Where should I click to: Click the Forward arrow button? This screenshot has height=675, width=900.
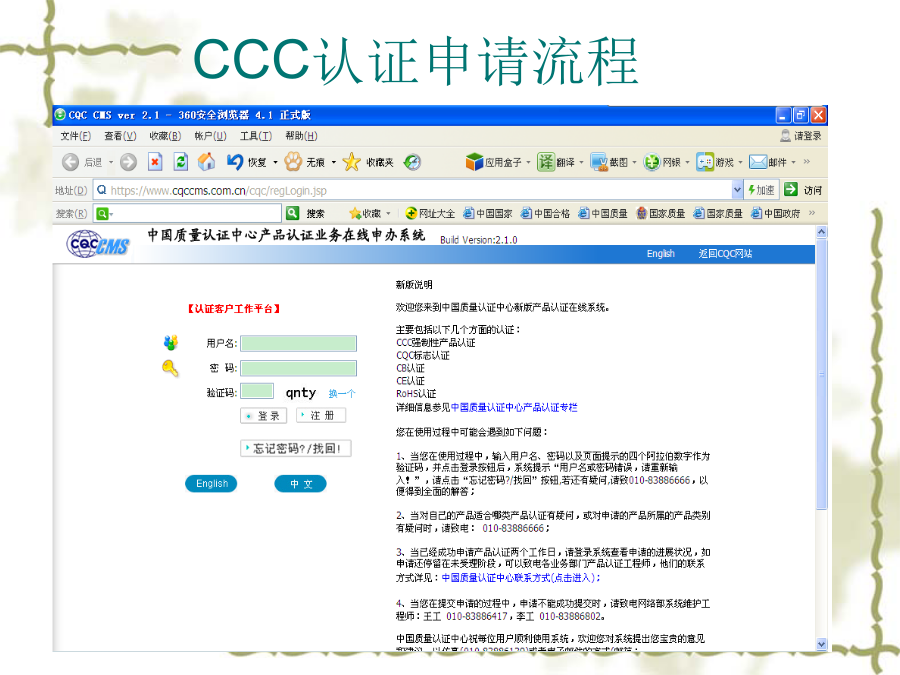[129, 162]
